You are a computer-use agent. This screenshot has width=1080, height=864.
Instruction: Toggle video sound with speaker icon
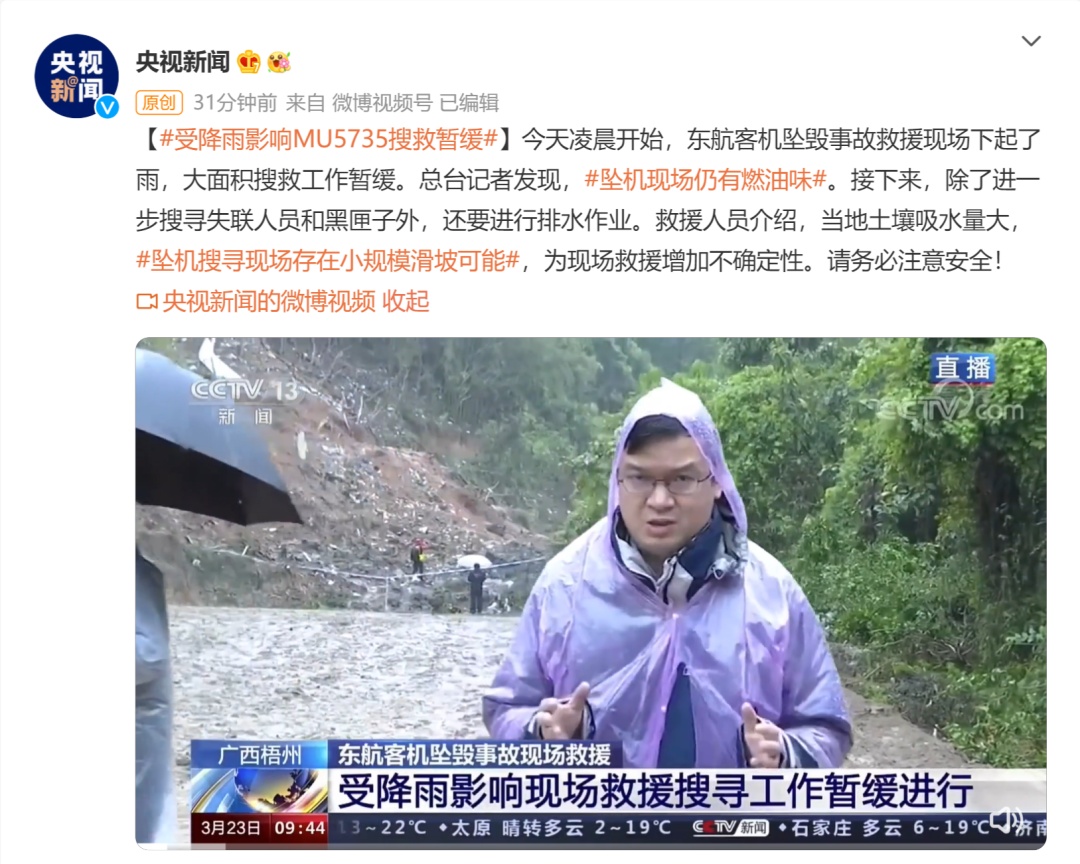[x=1006, y=821]
